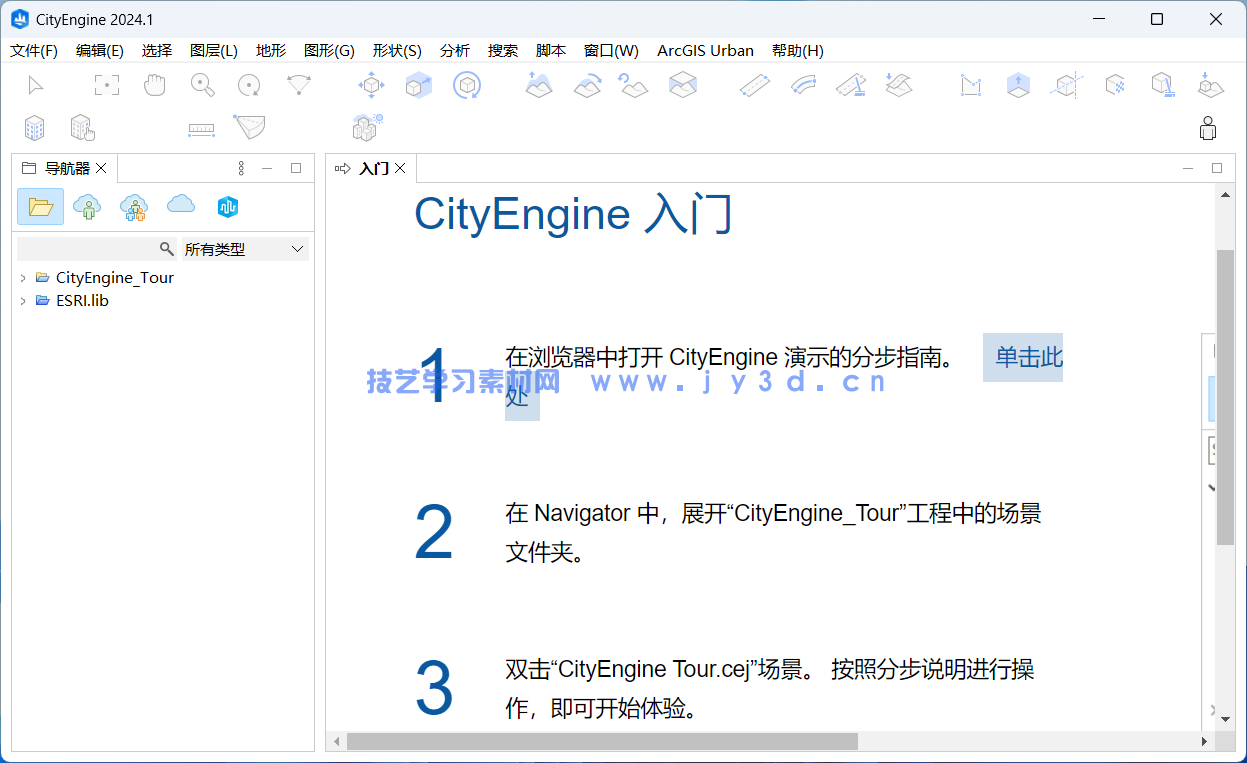Toggle the cloud storage view in Navigator
This screenshot has height=763, width=1247.
coord(180,207)
